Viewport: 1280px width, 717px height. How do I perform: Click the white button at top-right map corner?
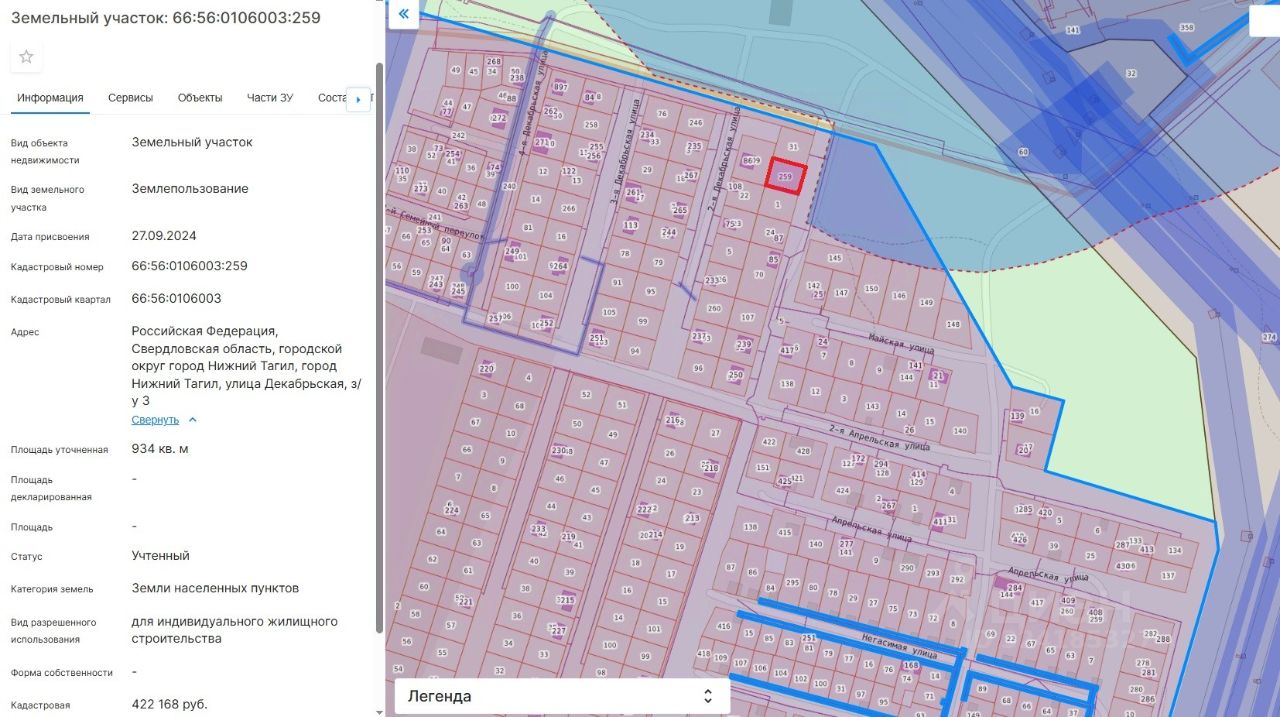[1265, 21]
